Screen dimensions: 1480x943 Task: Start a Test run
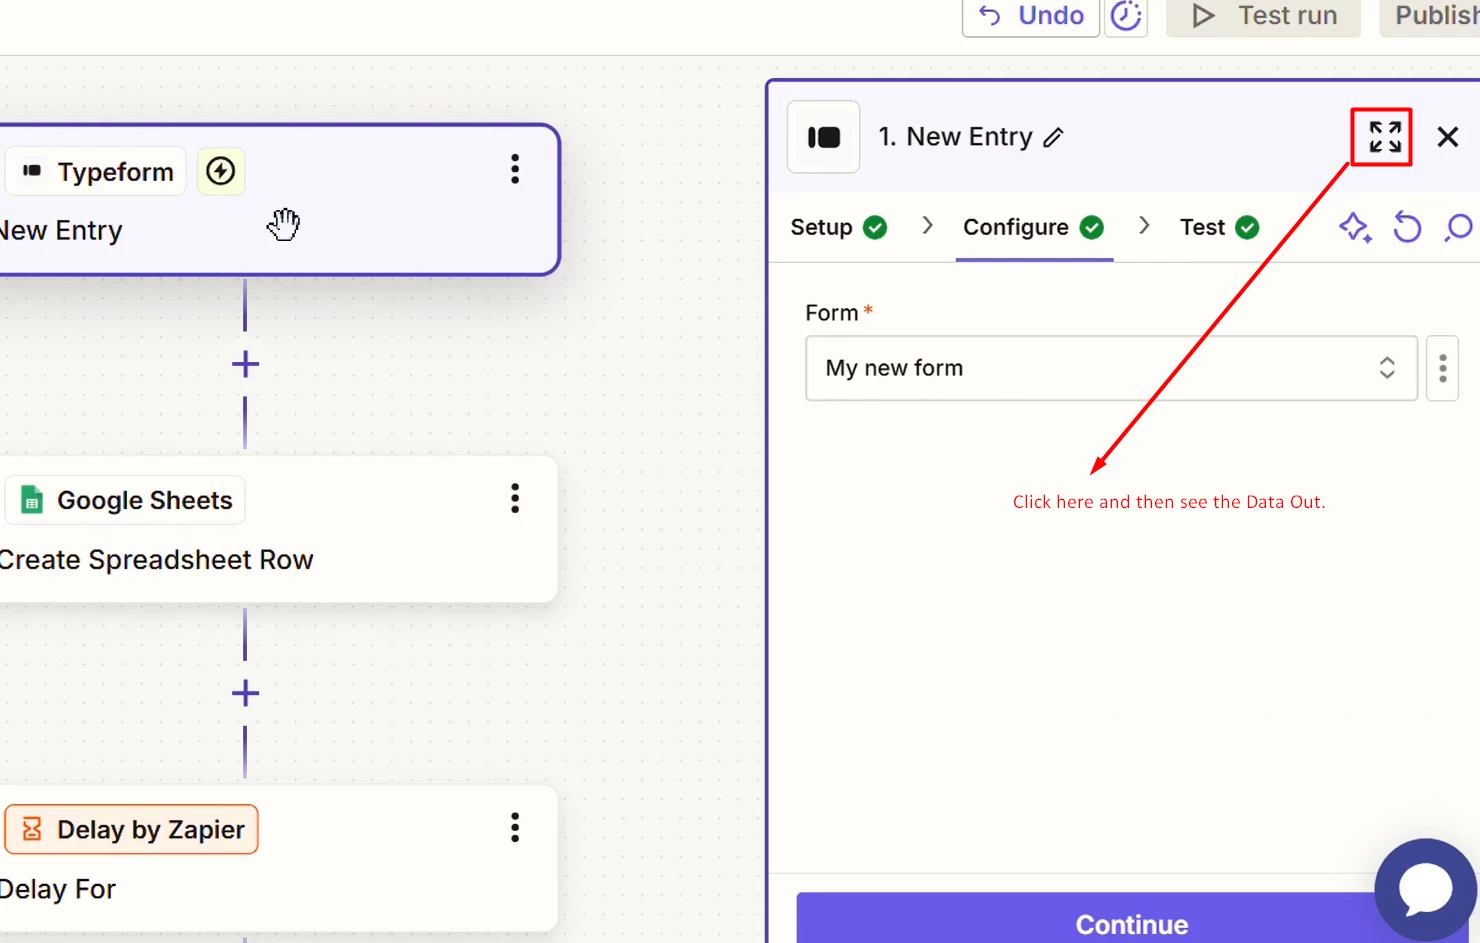pyautogui.click(x=1264, y=16)
